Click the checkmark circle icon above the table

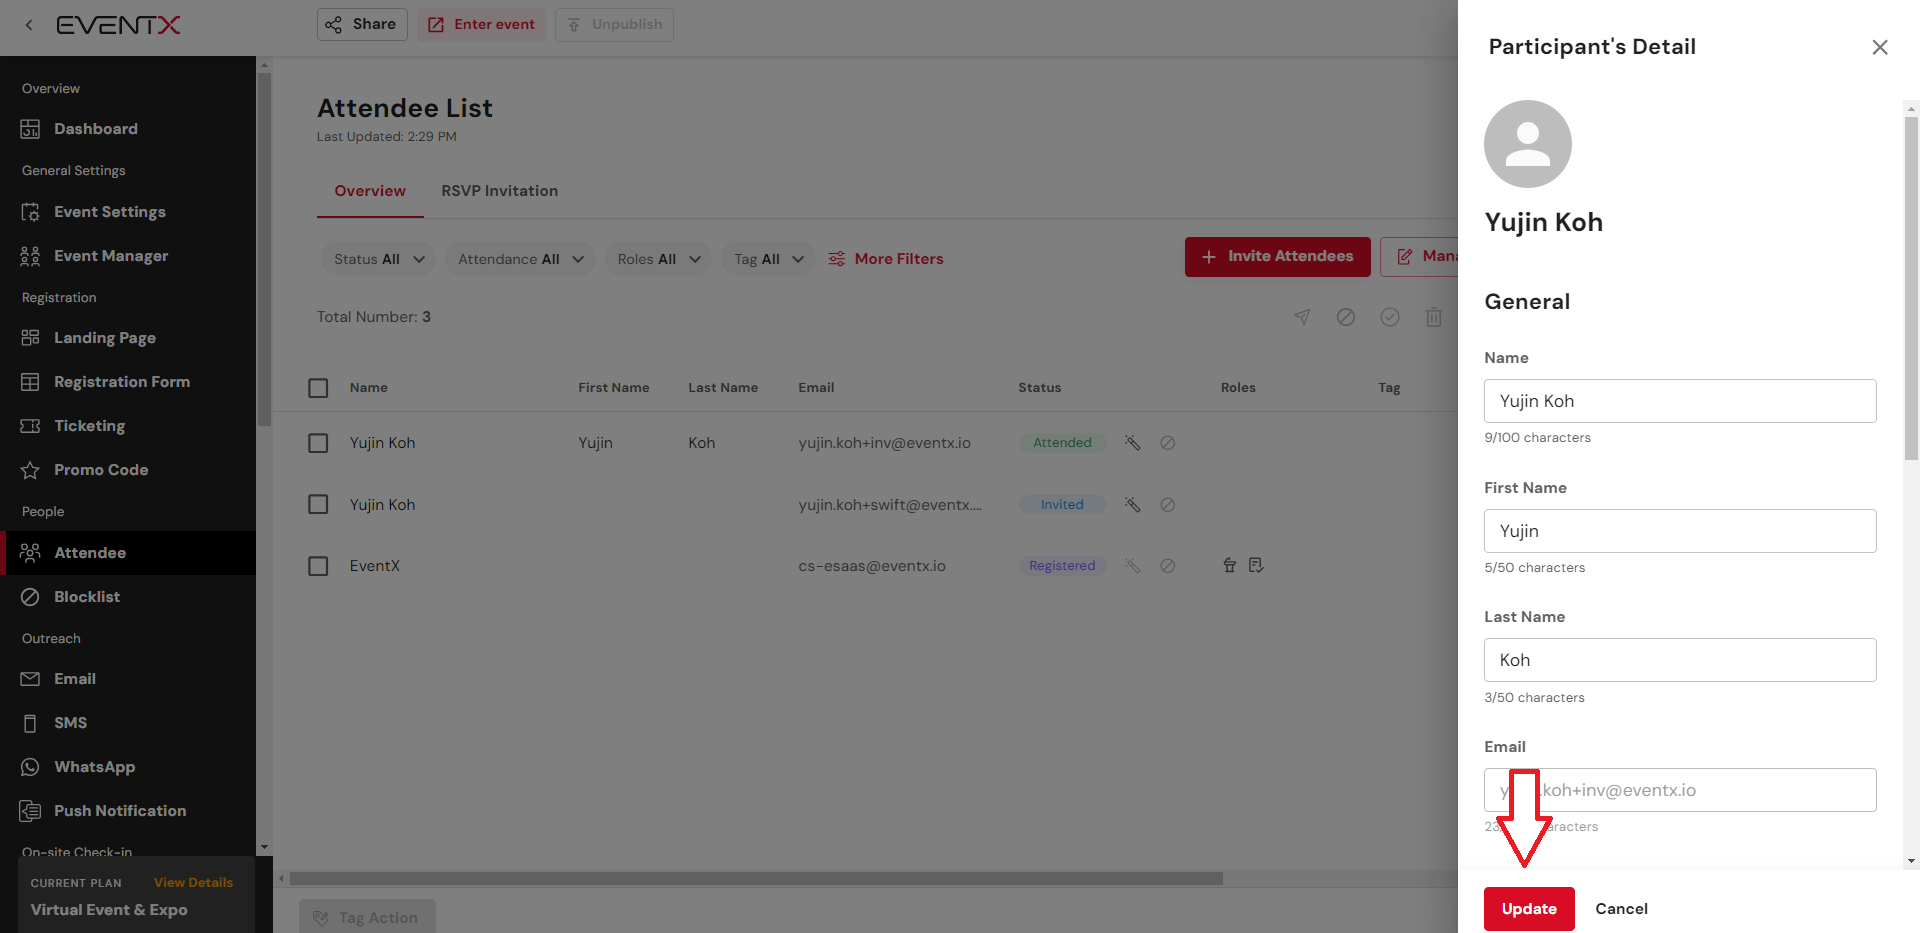coord(1389,317)
